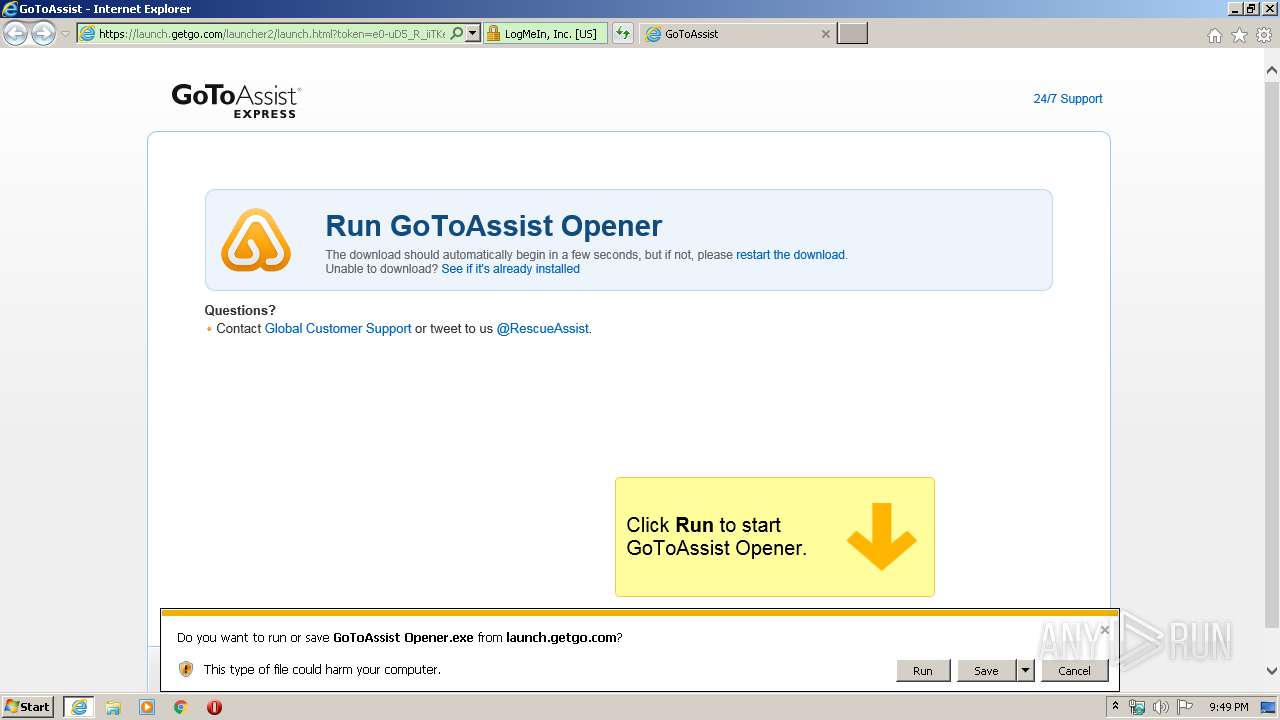Viewport: 1280px width, 720px height.
Task: Open the Tools gear icon
Action: tap(1264, 35)
